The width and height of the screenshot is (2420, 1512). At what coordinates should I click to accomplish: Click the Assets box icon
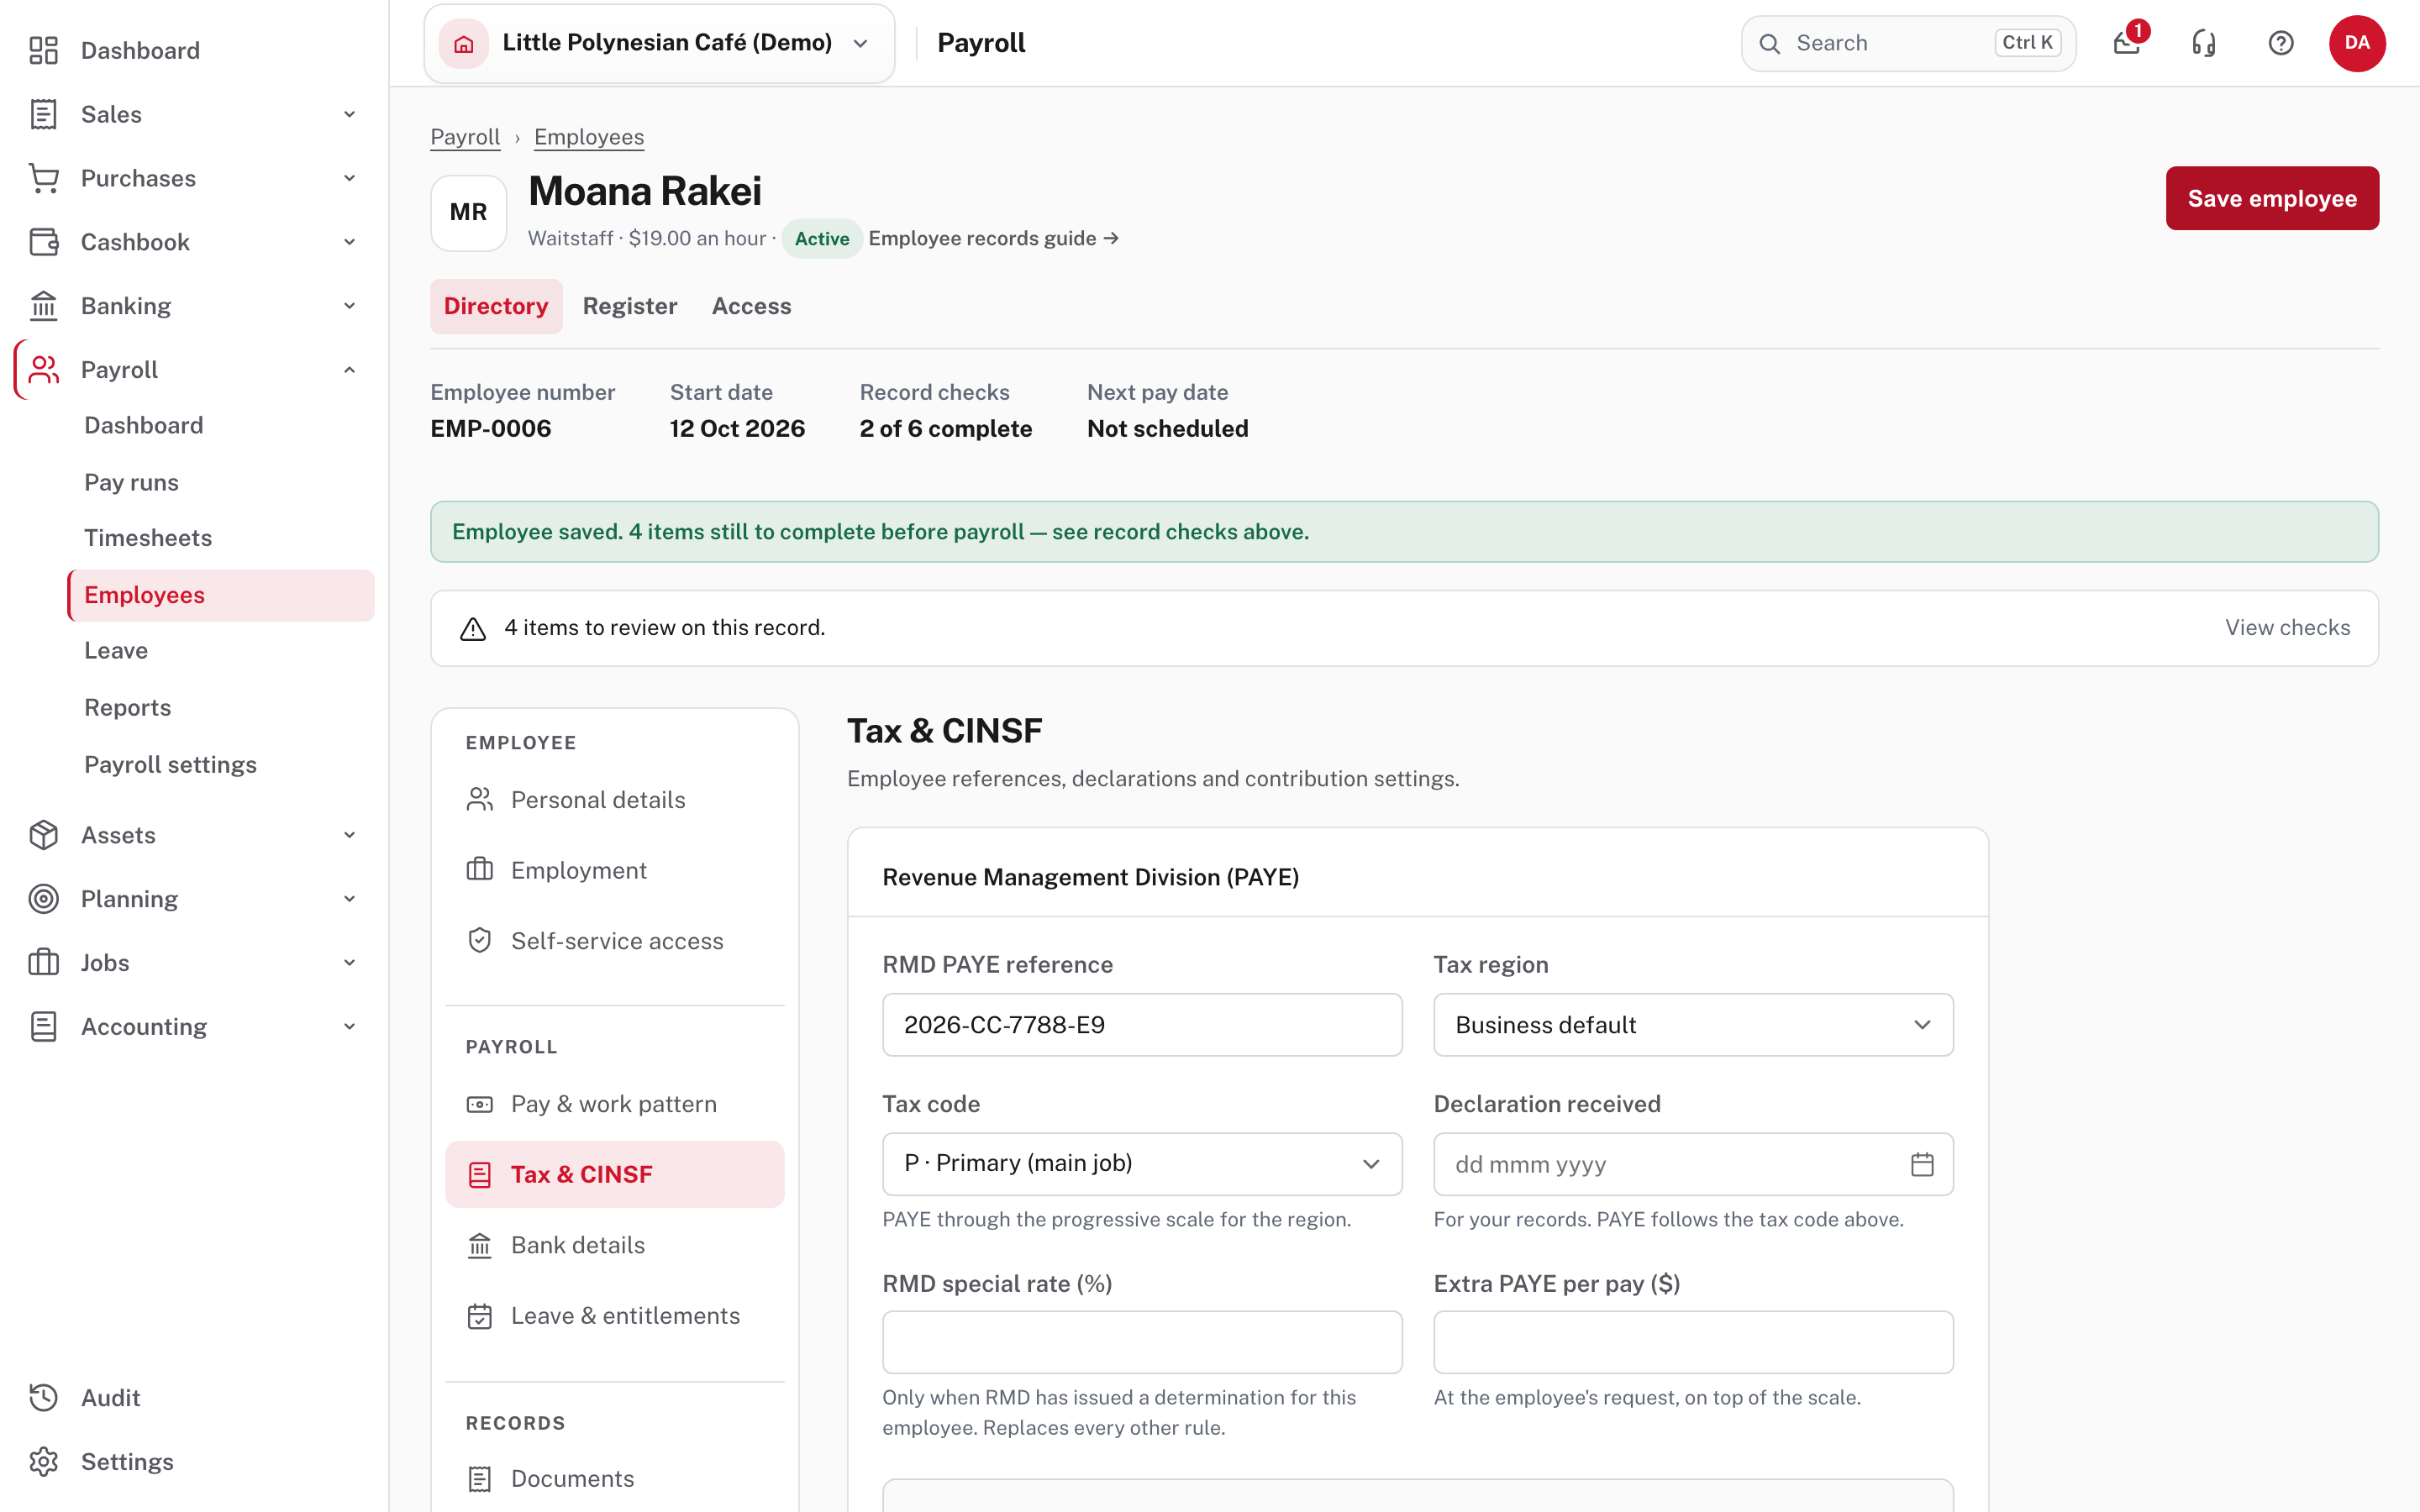pyautogui.click(x=44, y=835)
